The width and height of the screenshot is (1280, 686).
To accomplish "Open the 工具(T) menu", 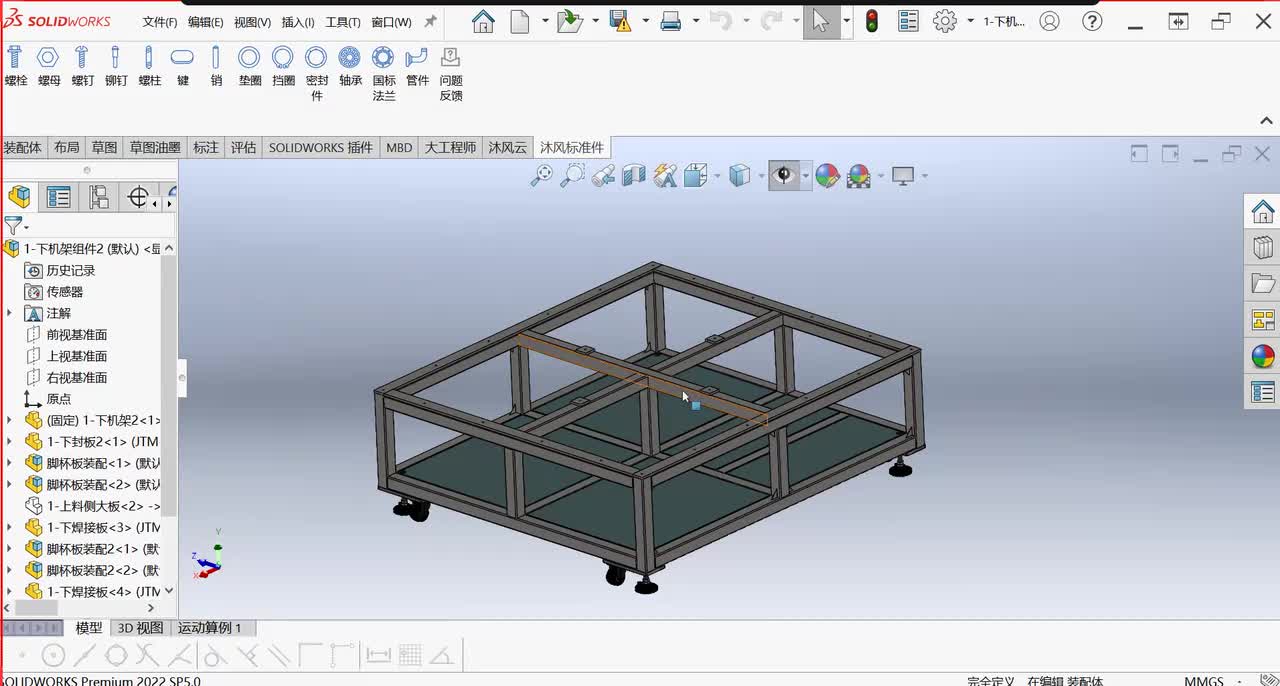I will [343, 22].
